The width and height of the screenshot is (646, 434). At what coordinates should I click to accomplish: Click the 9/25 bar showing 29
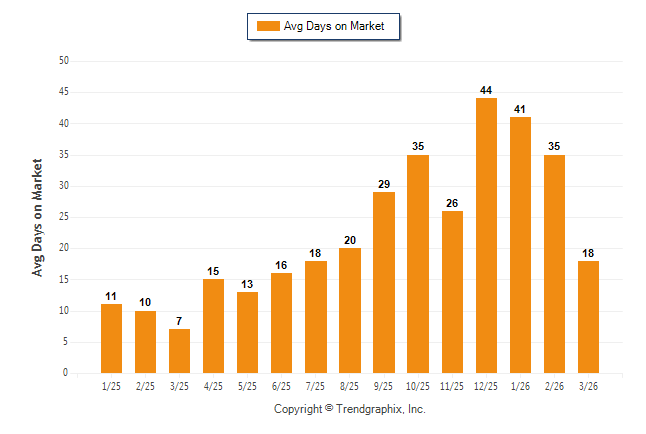click(384, 282)
